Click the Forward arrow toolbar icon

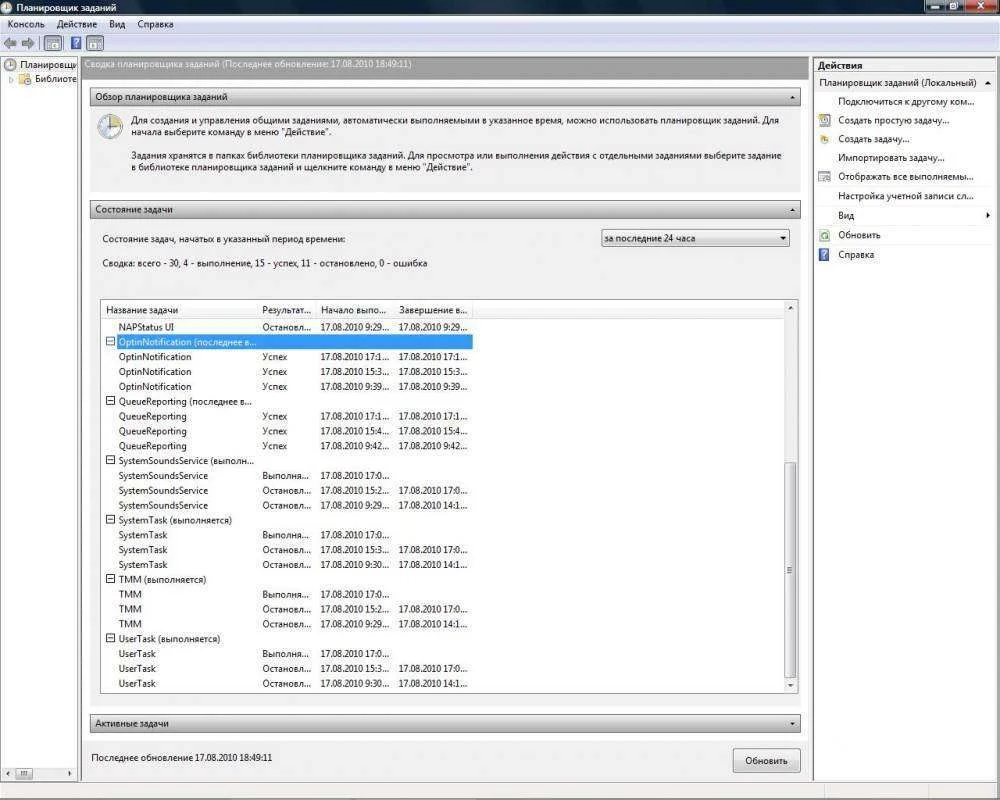click(x=27, y=43)
